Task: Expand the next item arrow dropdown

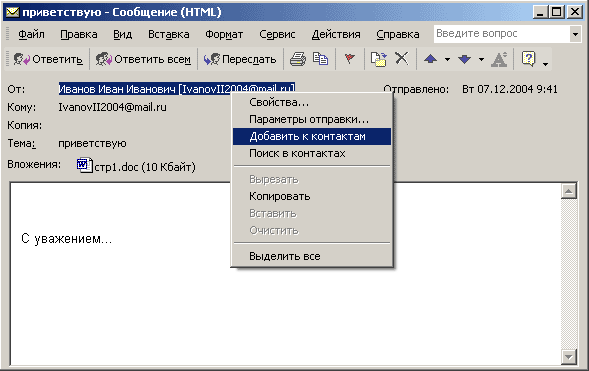Action: click(481, 59)
